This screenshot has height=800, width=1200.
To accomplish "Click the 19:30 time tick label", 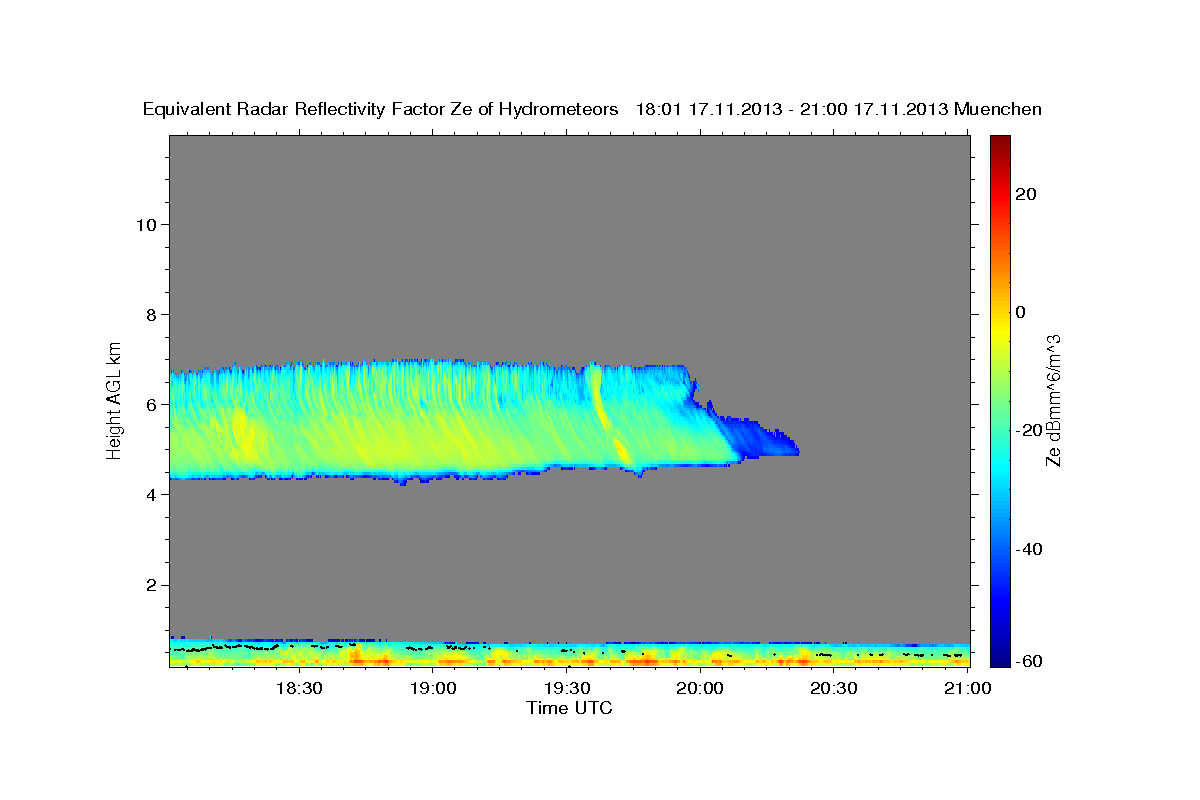I will pyautogui.click(x=567, y=688).
